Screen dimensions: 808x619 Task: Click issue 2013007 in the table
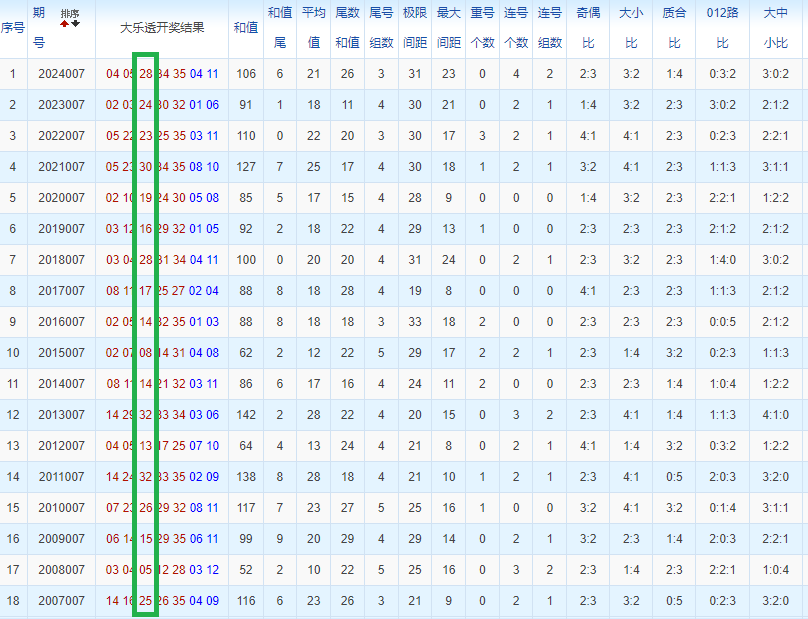coord(62,415)
